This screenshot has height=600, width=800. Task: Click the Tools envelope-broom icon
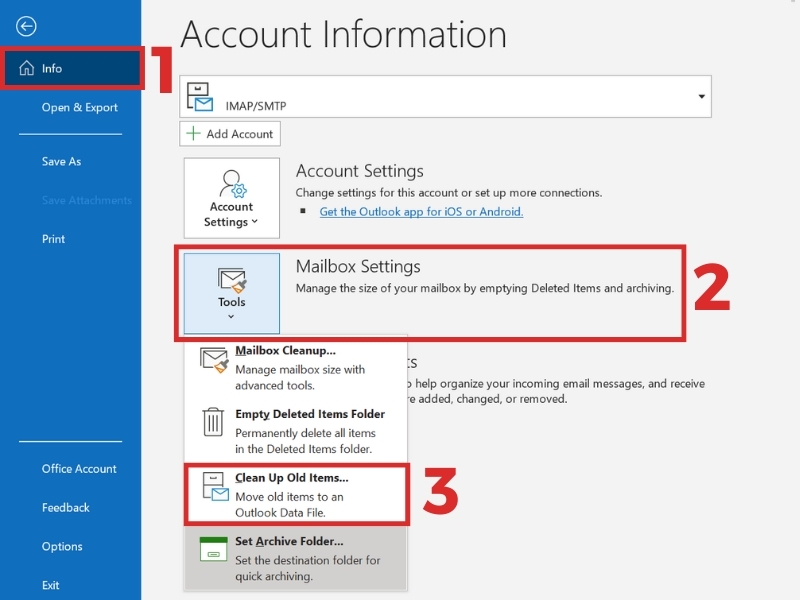tap(232, 280)
